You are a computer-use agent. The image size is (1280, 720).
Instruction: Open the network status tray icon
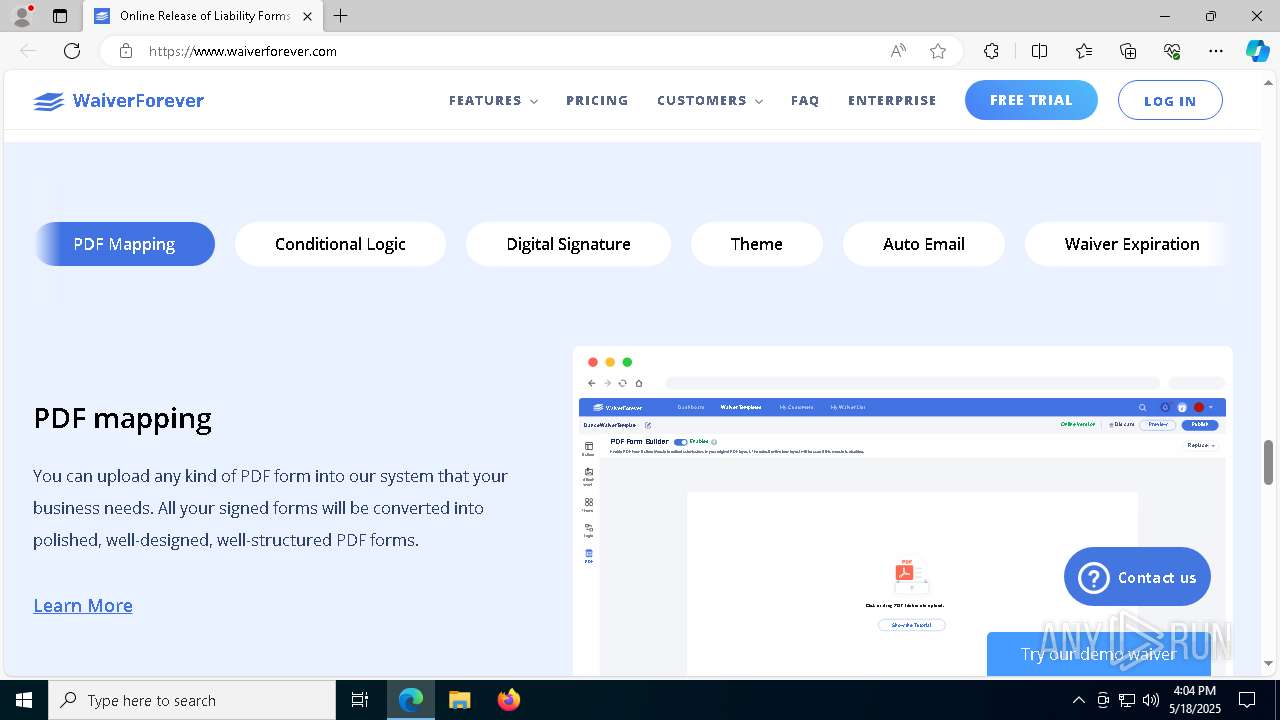click(1127, 700)
